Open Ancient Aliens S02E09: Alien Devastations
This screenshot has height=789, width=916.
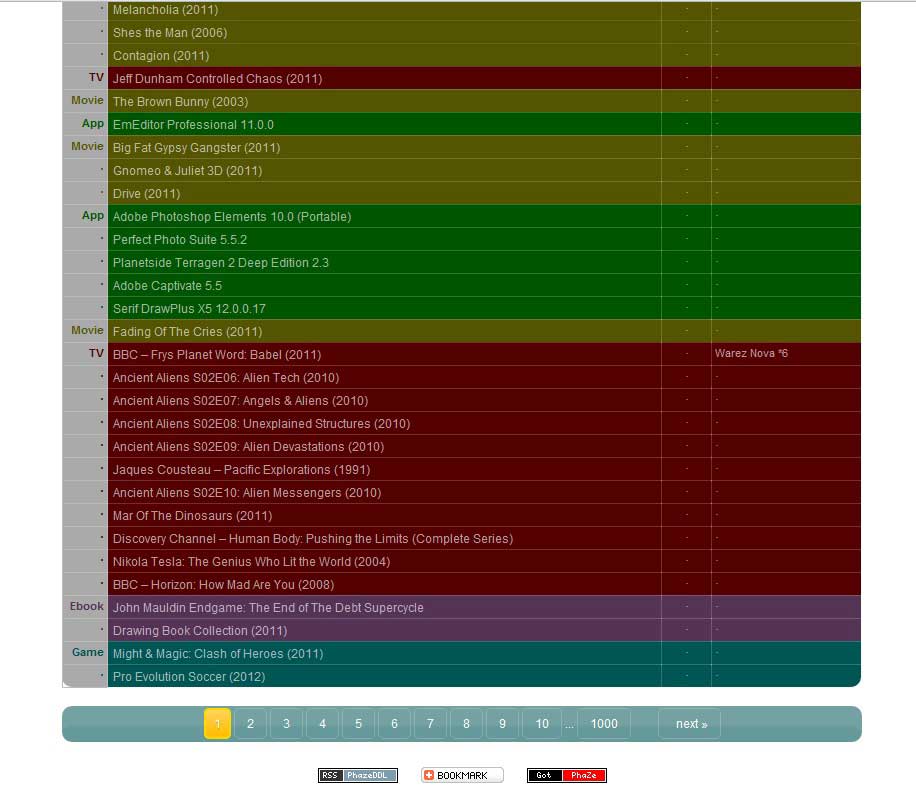click(248, 447)
